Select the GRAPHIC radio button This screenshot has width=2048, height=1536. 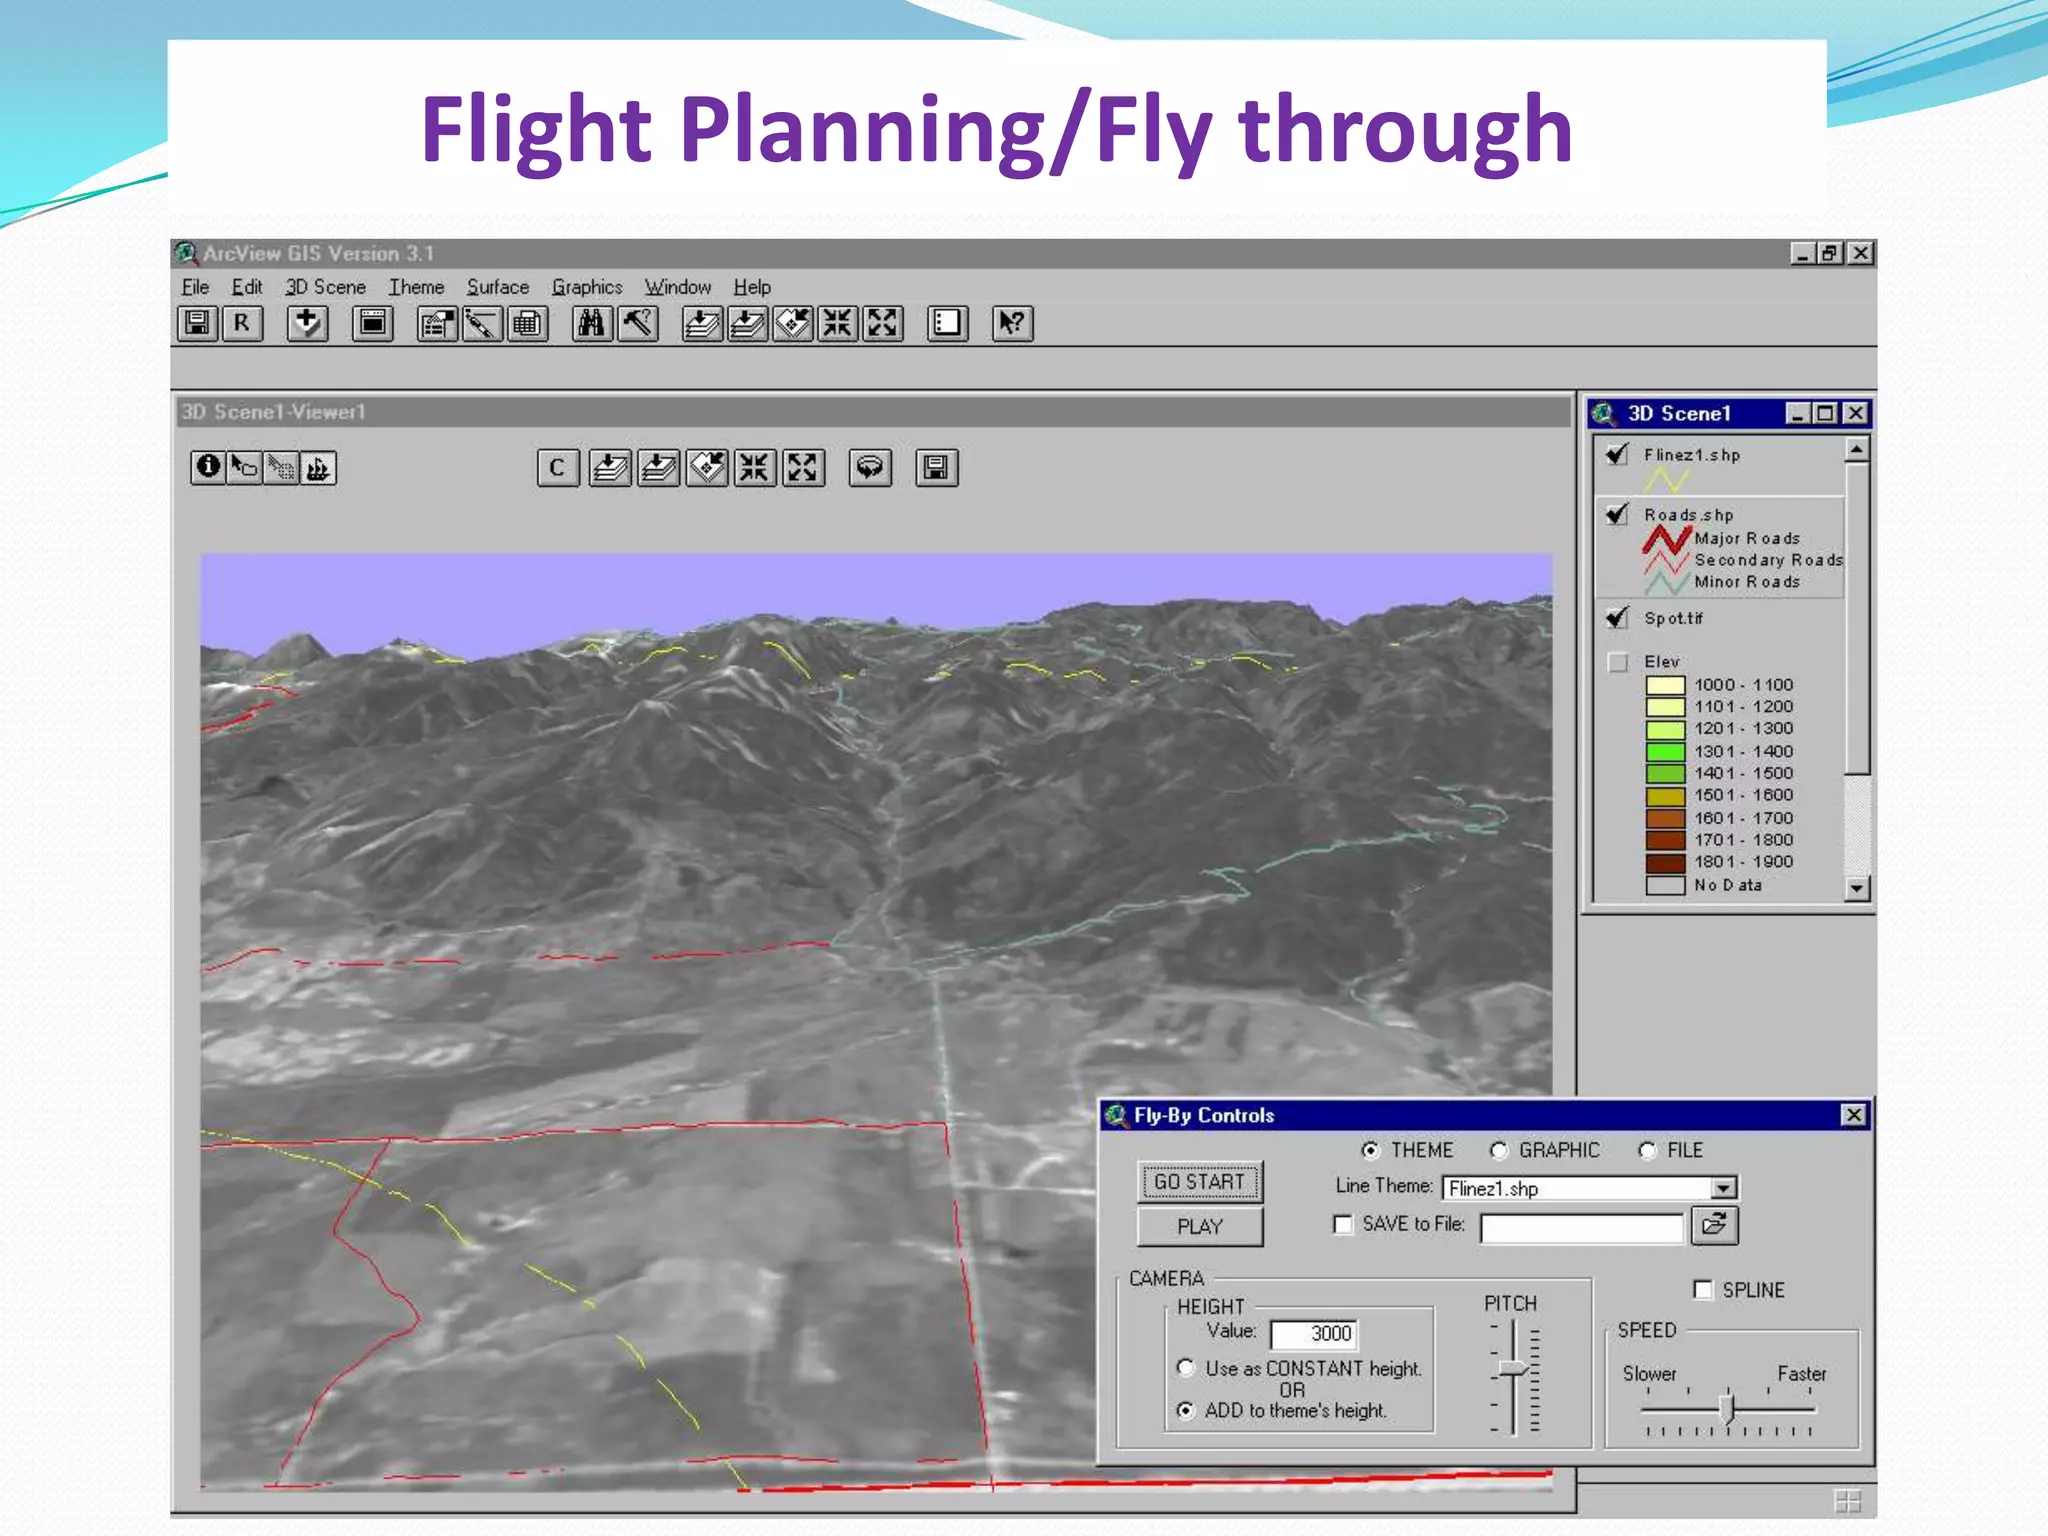pyautogui.click(x=1498, y=1150)
